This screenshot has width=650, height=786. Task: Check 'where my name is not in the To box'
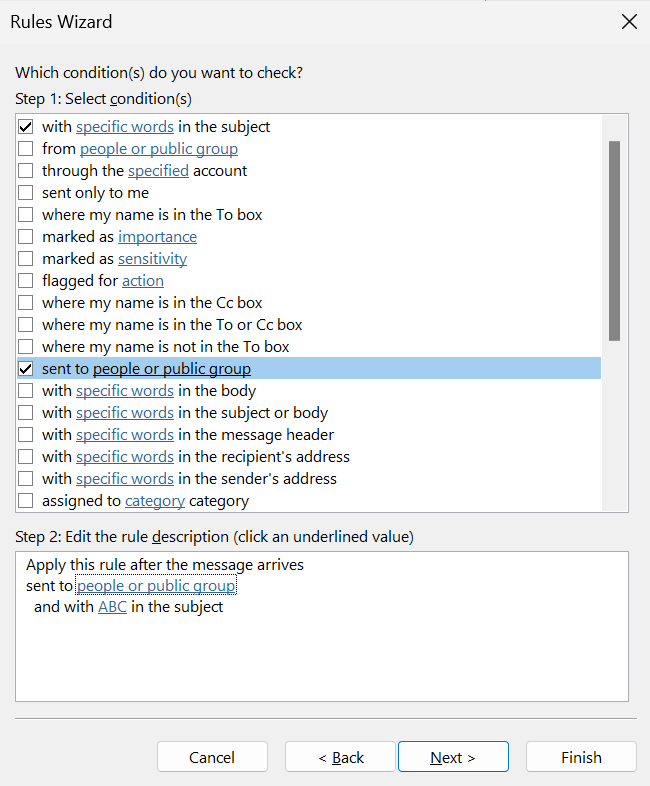point(26,347)
